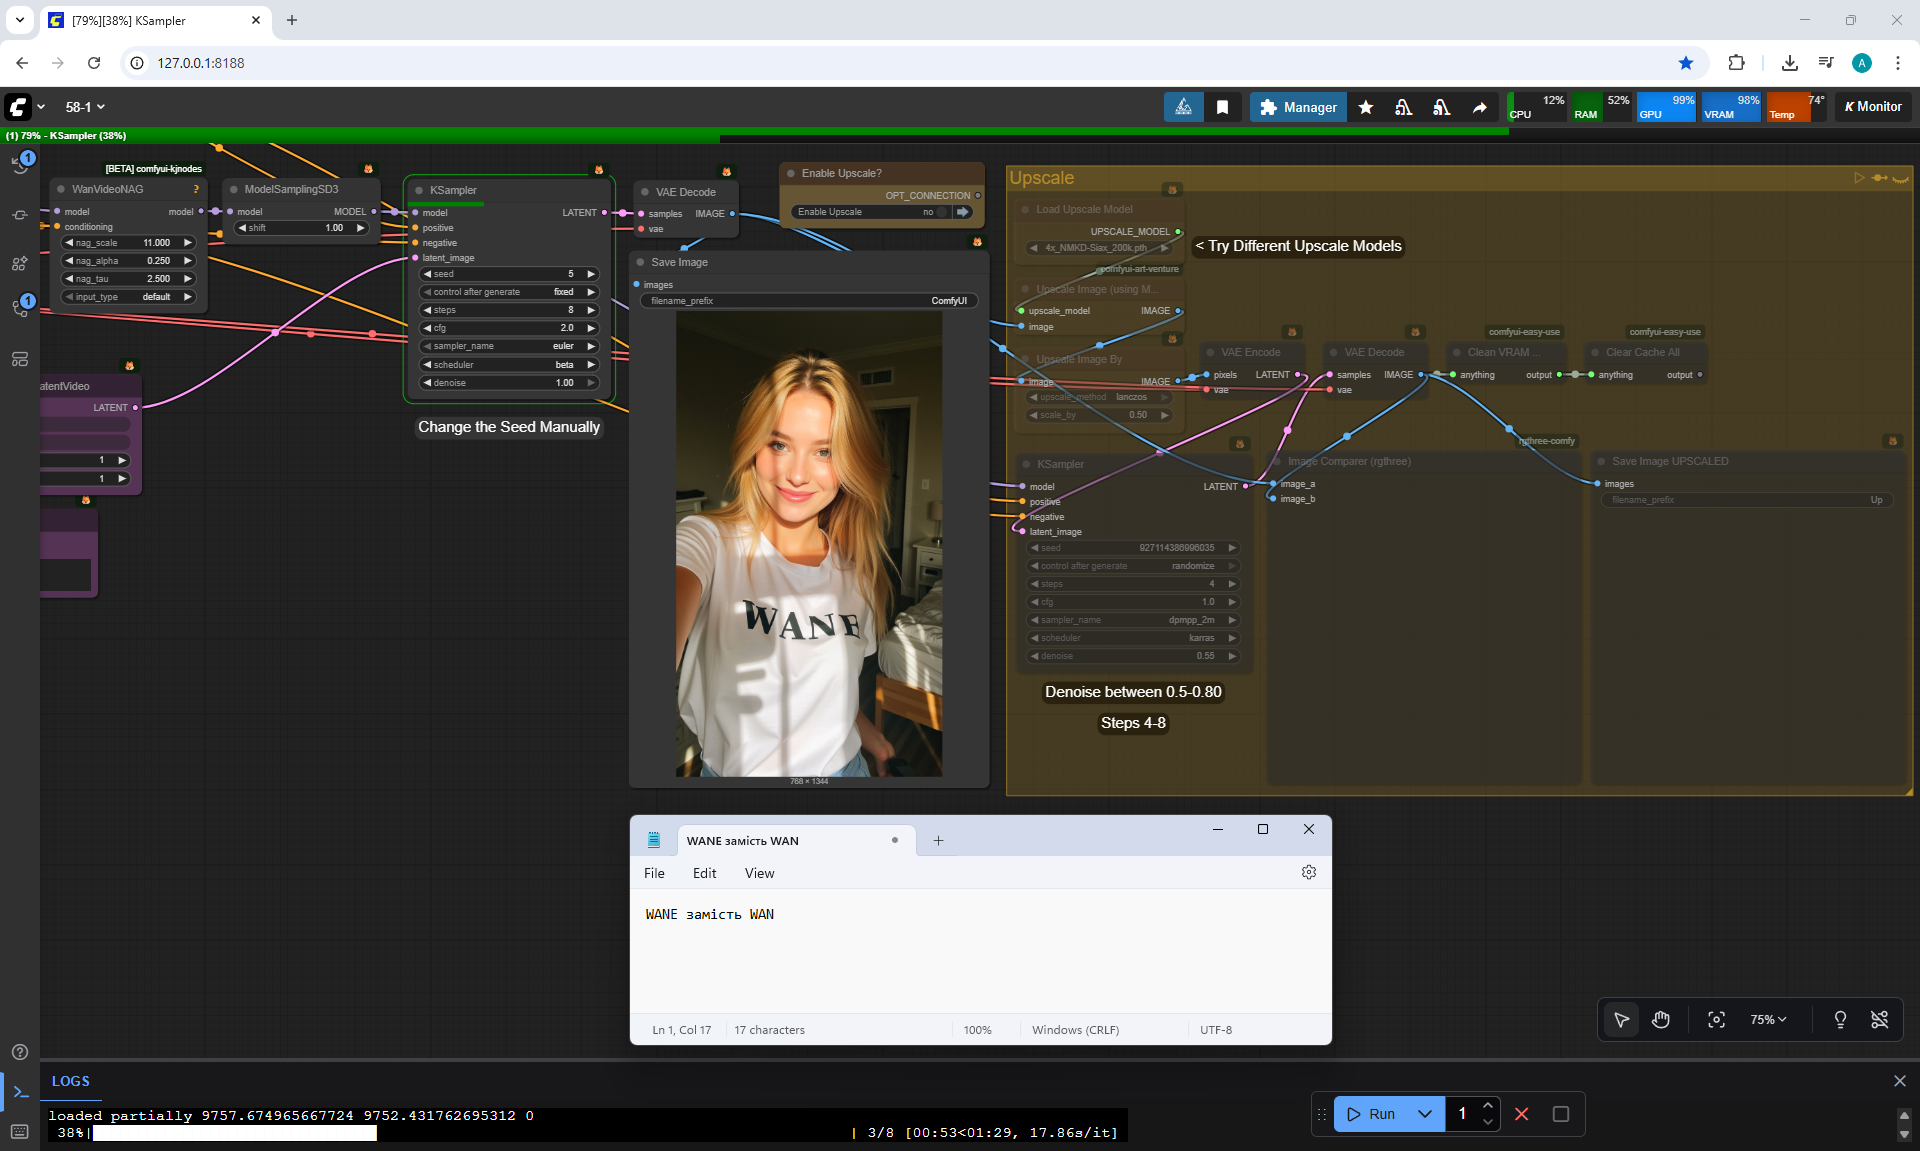Click the fit view icon

tap(1716, 1019)
